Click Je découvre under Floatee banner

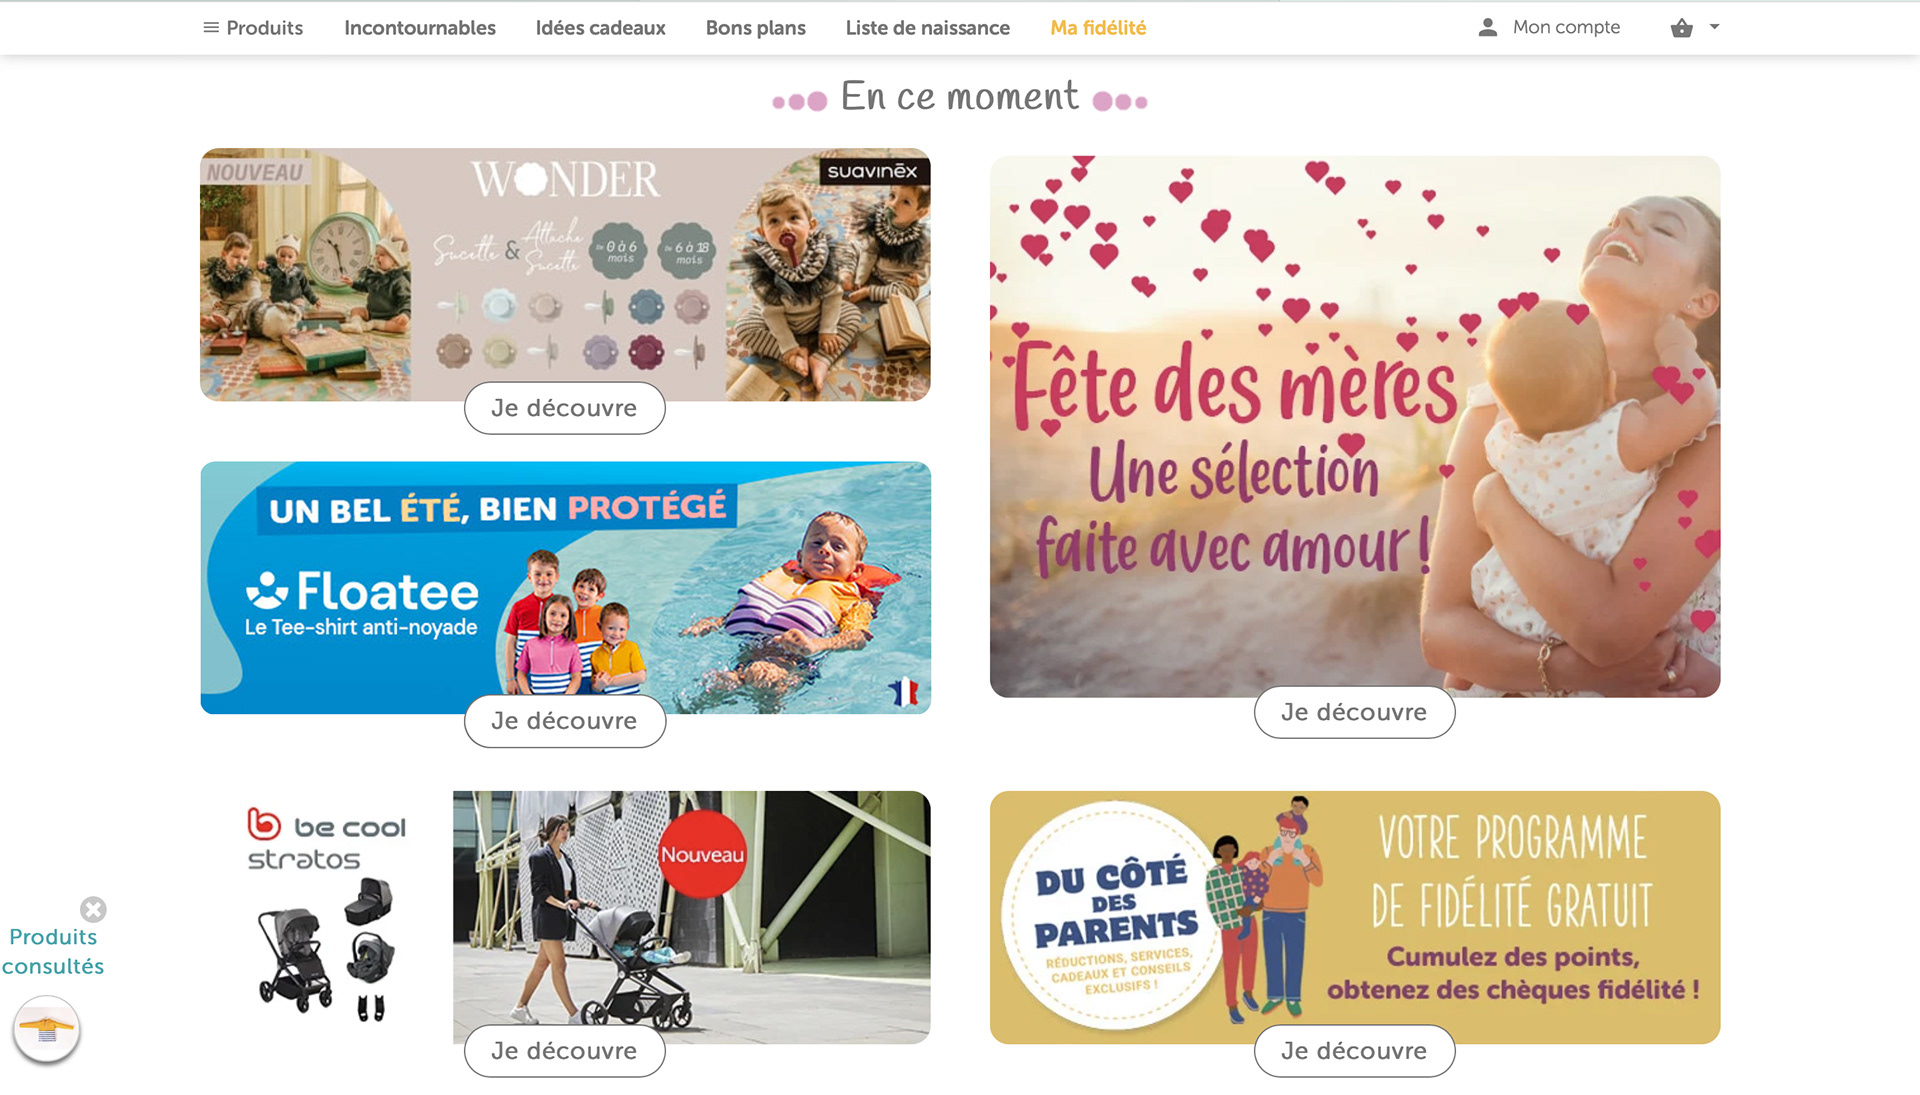564,721
